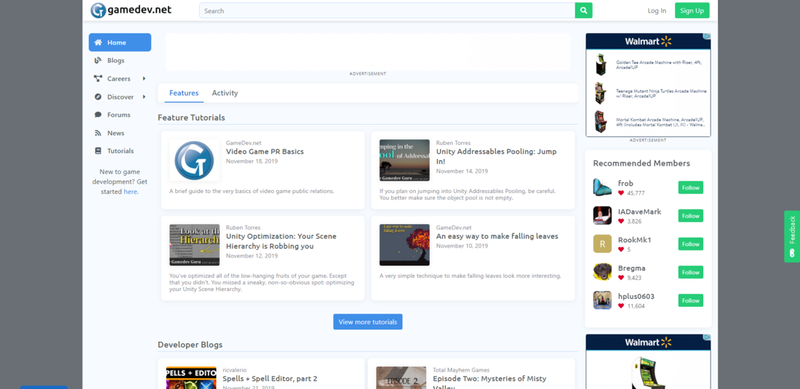The width and height of the screenshot is (800, 389).
Task: Click the heart icon under frob
Action: pos(621,193)
